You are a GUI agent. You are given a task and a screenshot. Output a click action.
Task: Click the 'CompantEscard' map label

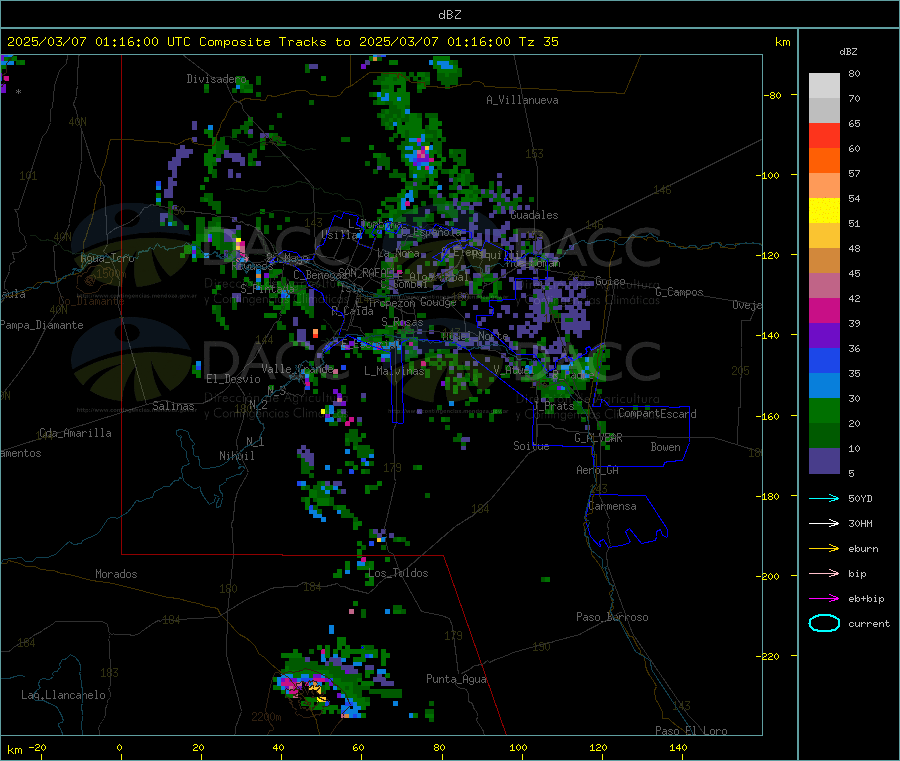click(657, 414)
